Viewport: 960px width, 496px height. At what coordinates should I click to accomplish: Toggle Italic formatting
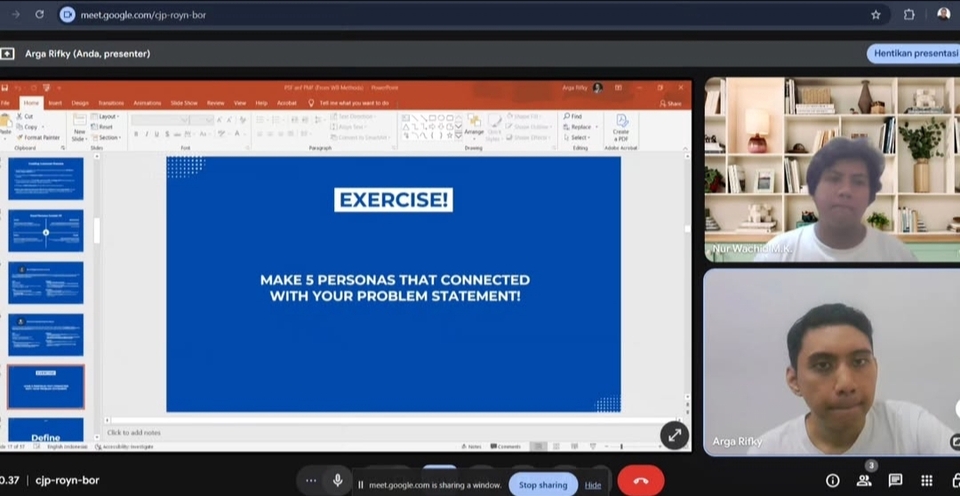point(146,134)
